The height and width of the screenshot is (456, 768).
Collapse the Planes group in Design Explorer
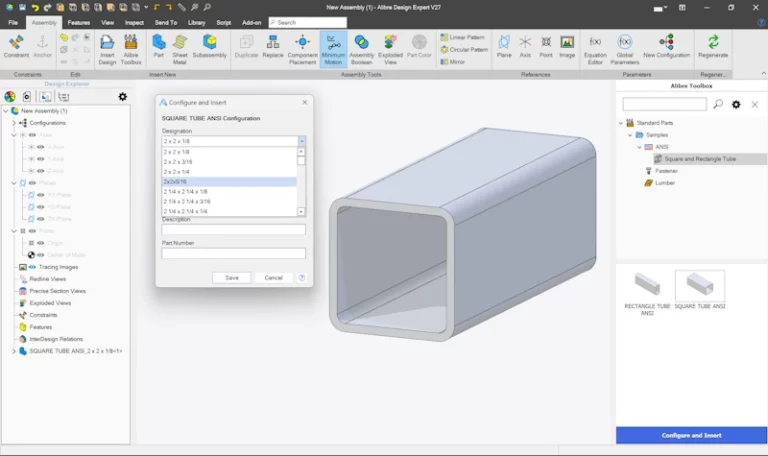14,183
